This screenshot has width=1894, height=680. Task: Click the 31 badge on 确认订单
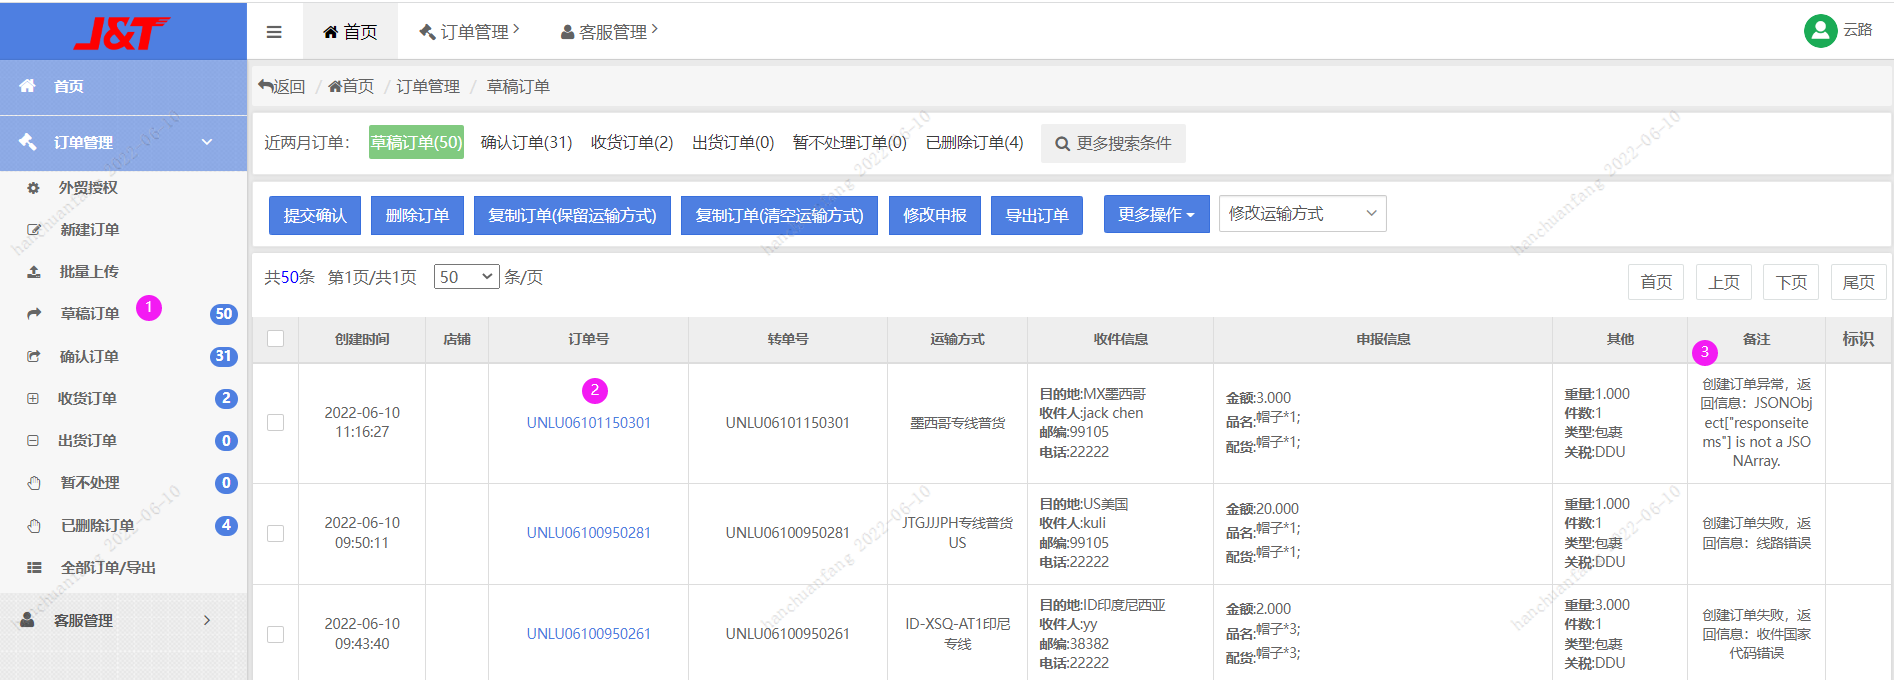coord(224,356)
